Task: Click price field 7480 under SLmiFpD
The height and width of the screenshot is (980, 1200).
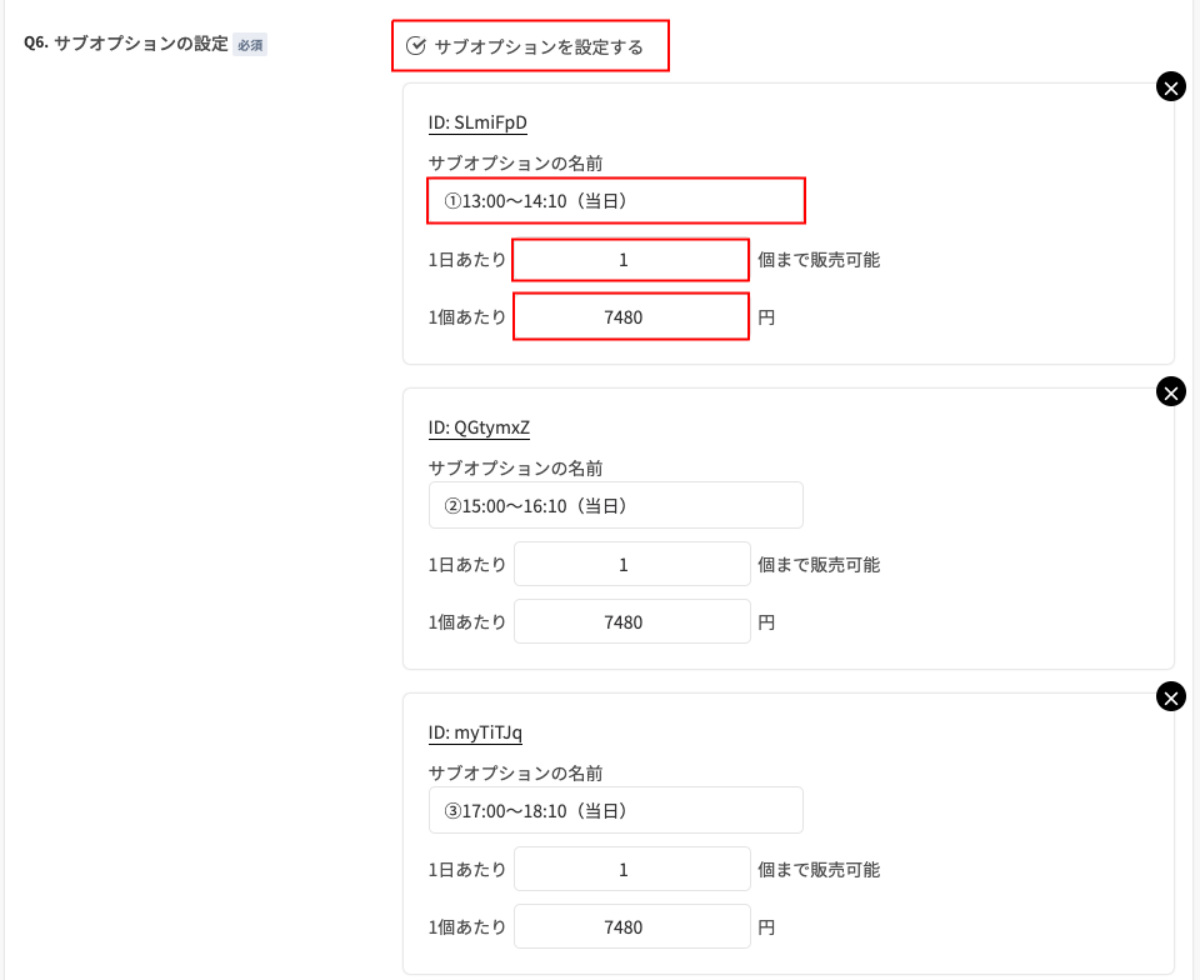Action: (x=631, y=317)
